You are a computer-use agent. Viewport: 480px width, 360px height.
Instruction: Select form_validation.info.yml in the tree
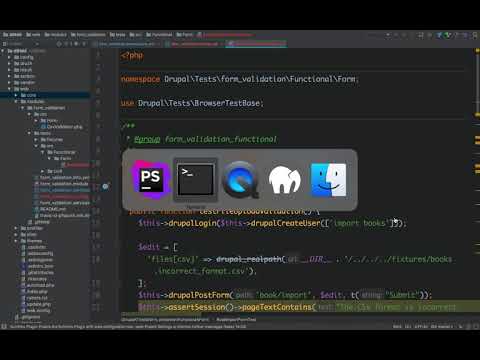pos(62,178)
